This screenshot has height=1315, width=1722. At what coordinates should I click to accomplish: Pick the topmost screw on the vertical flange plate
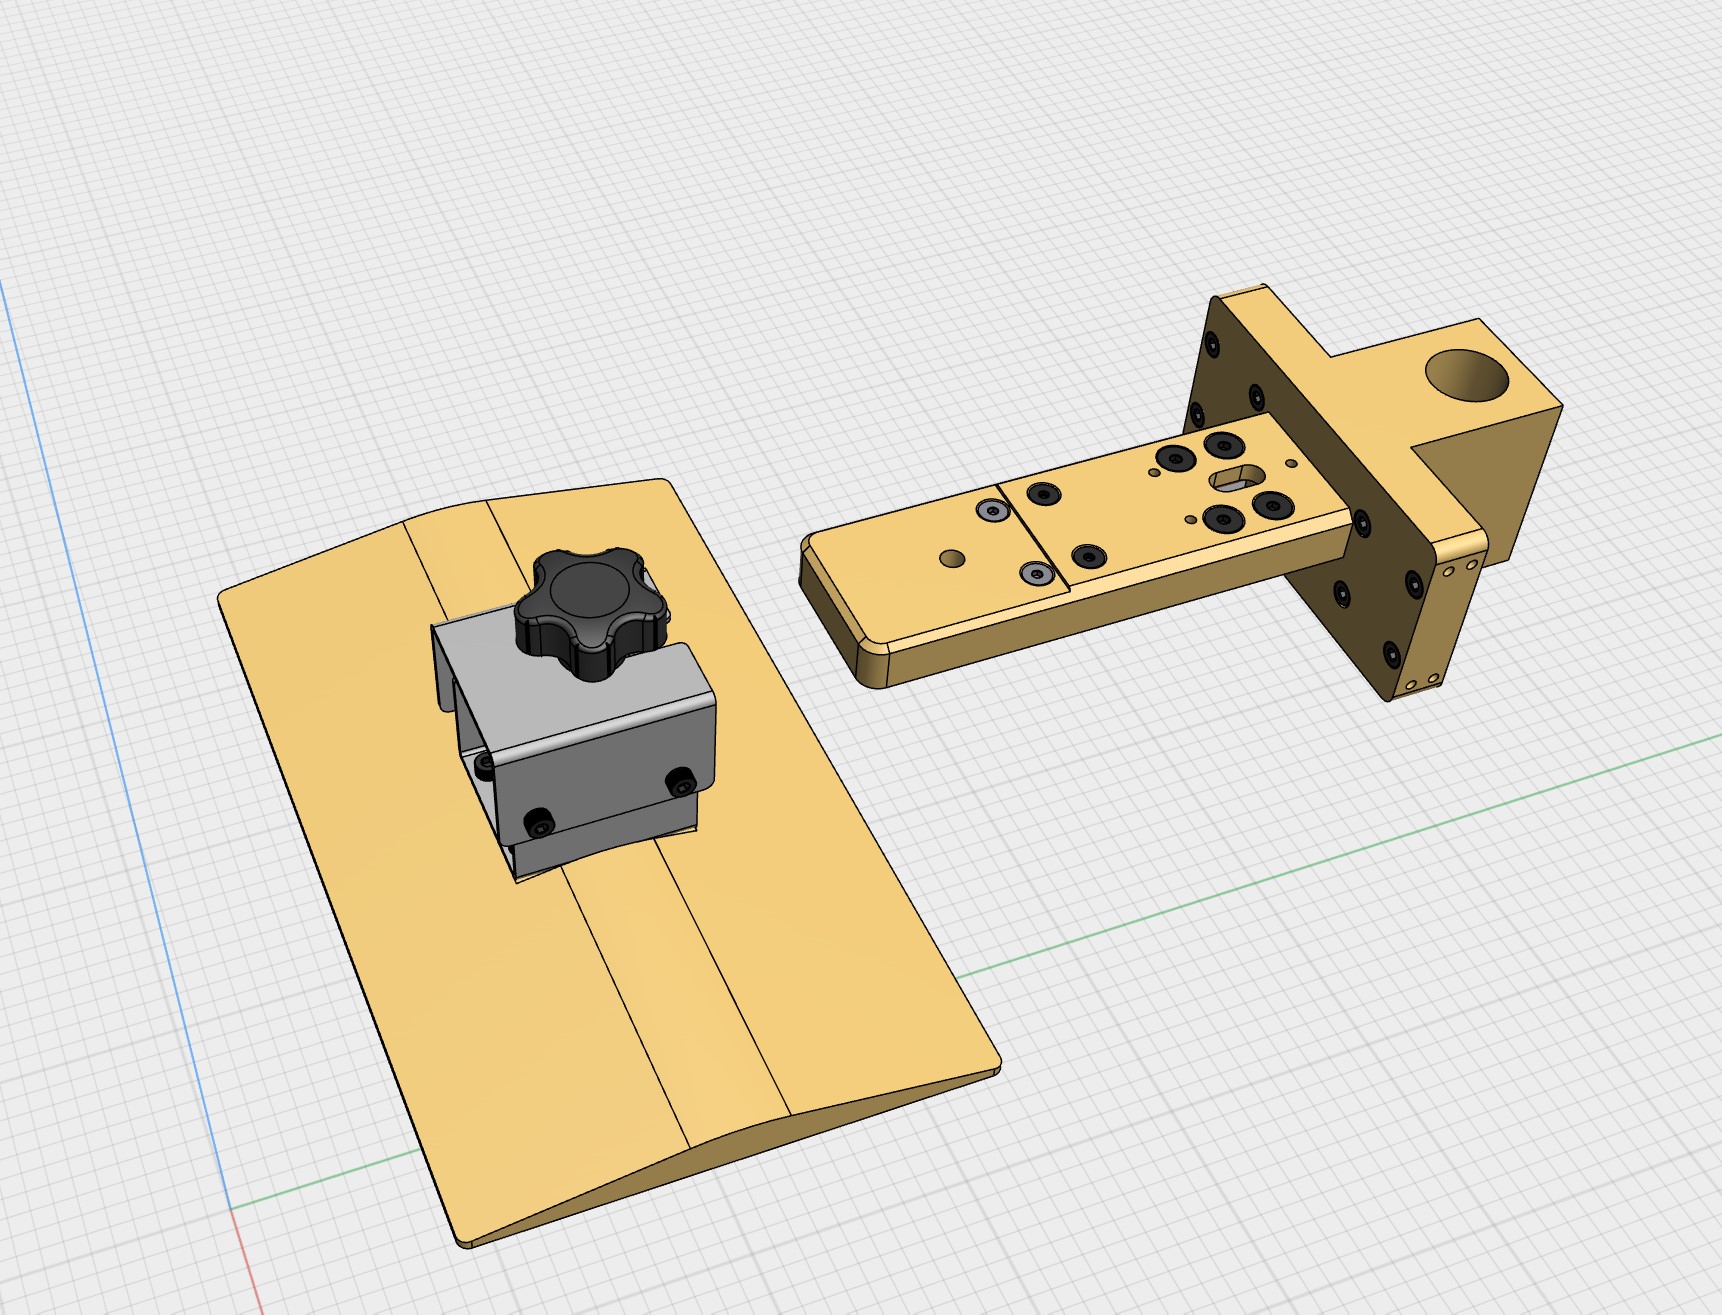[1214, 345]
